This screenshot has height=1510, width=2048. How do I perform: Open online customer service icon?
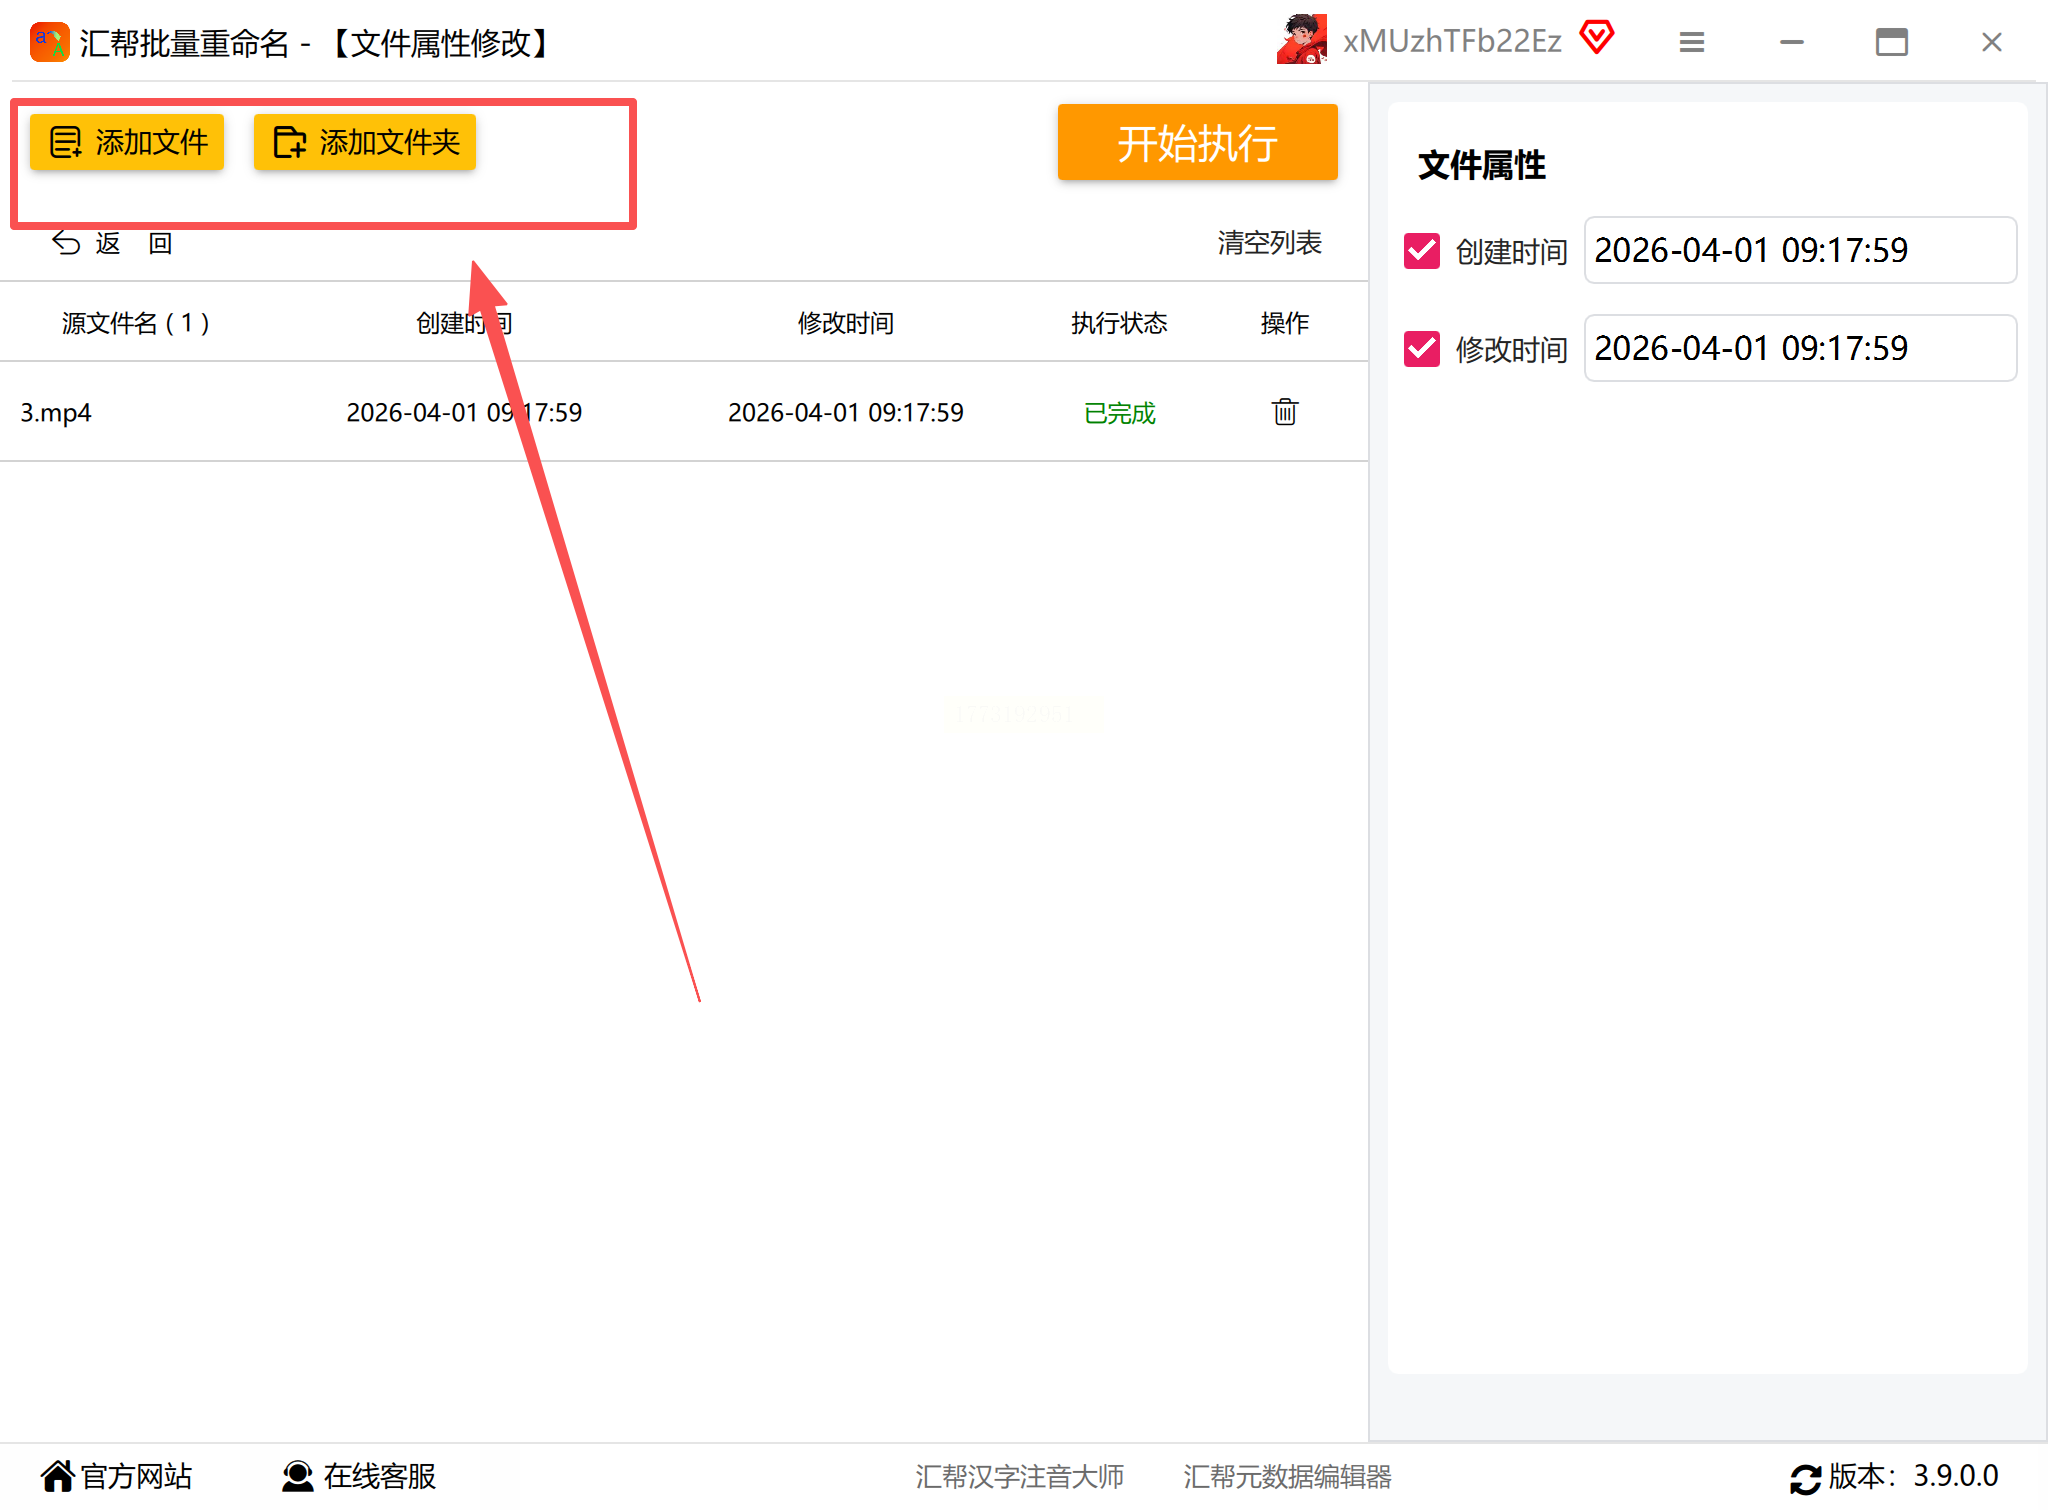(297, 1476)
